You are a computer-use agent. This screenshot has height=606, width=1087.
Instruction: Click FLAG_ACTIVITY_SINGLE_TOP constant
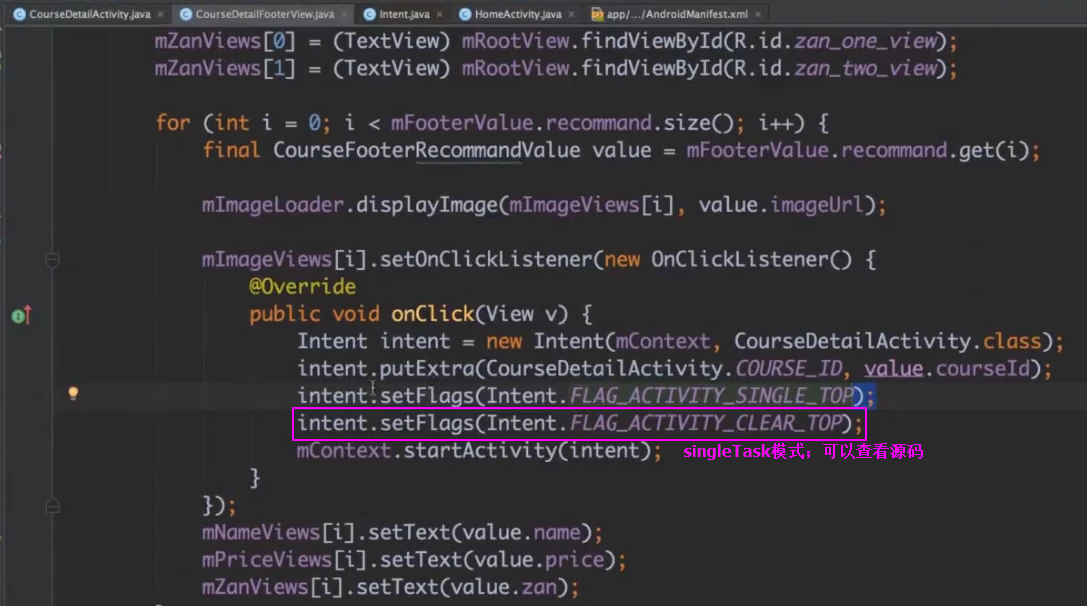coord(711,395)
